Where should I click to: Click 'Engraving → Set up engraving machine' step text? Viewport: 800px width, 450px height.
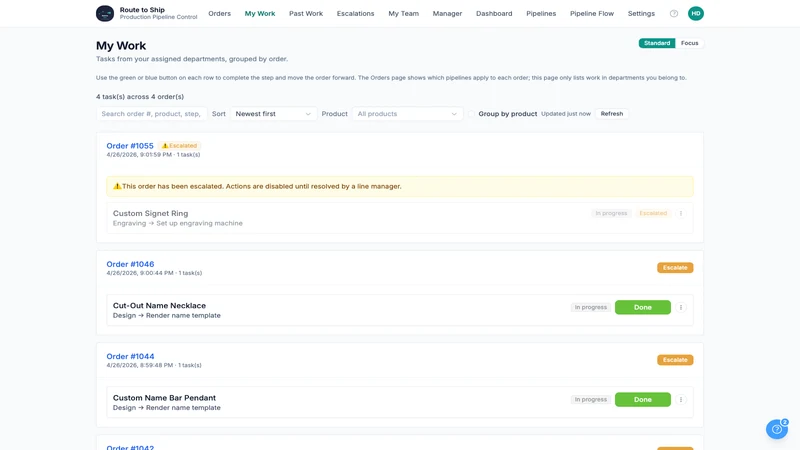pyautogui.click(x=178, y=223)
